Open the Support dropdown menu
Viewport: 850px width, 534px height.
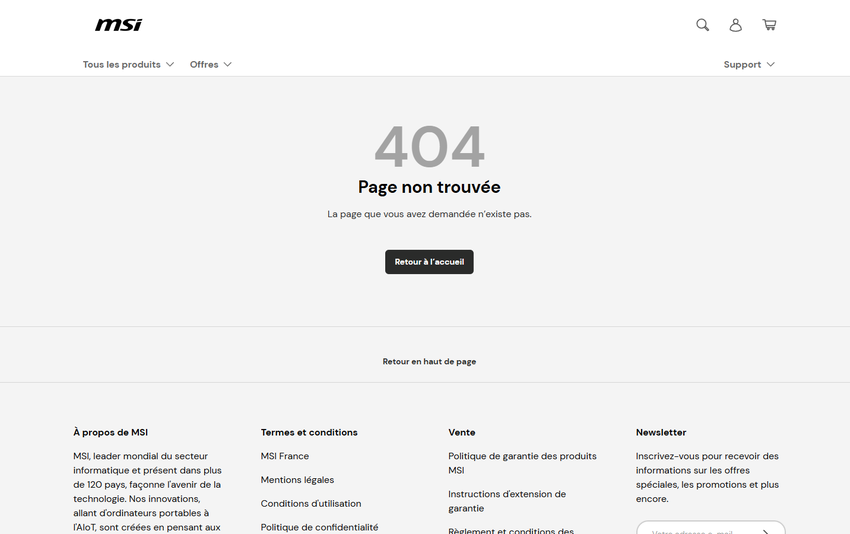748,64
